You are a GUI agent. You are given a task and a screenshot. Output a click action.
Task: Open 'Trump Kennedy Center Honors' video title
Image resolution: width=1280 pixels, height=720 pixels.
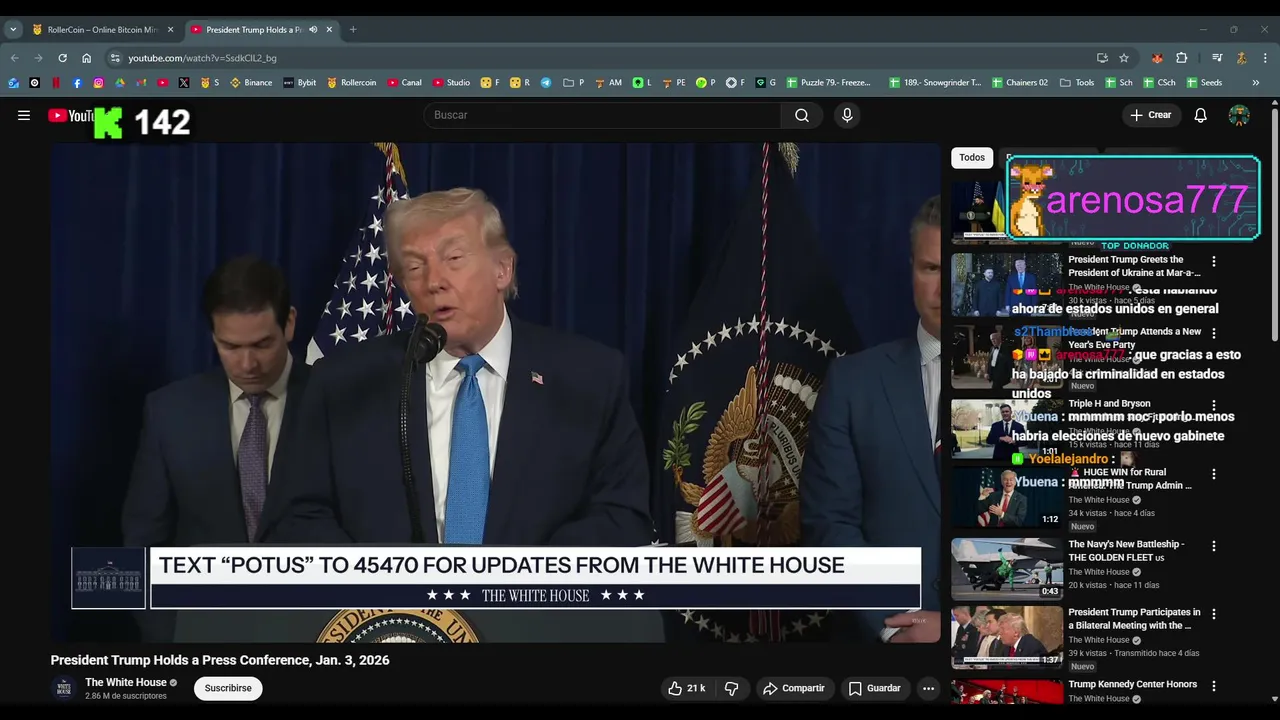tap(1132, 684)
